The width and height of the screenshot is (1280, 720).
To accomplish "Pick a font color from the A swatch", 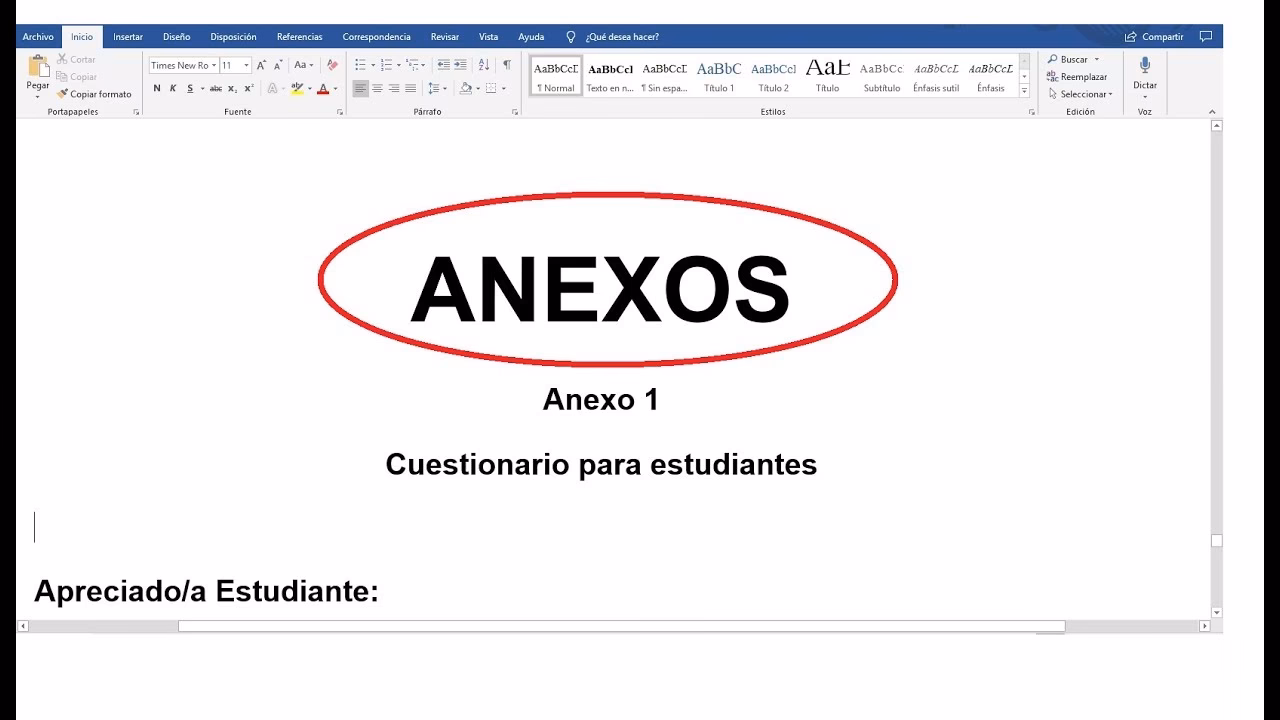I will (323, 88).
